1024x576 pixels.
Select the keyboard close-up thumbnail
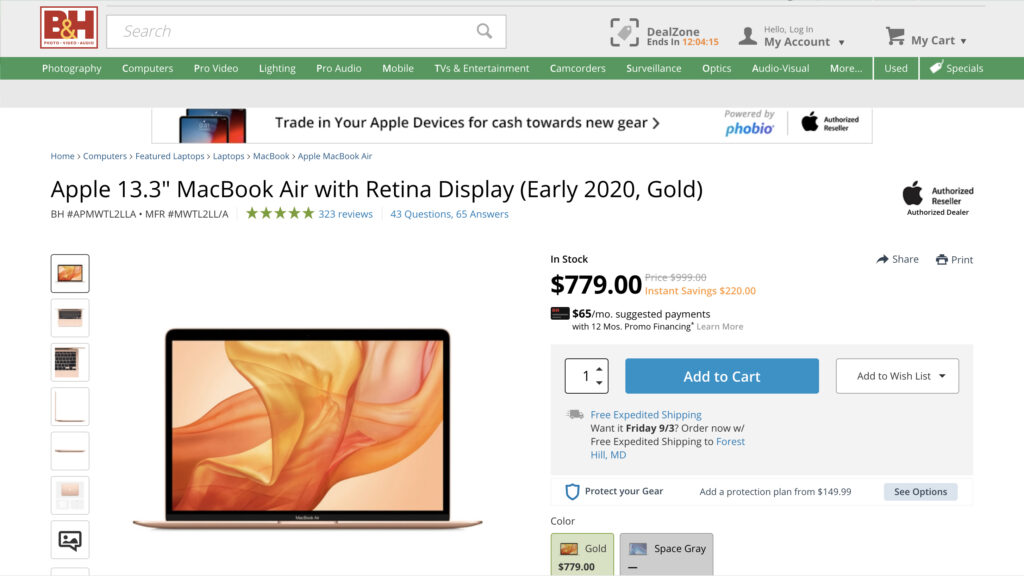pyautogui.click(x=70, y=362)
